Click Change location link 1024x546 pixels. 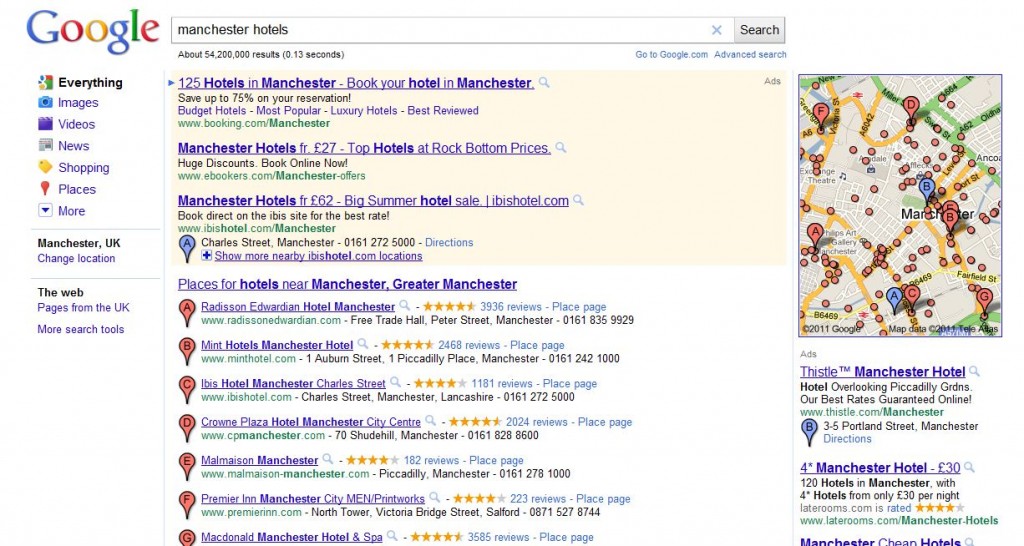(76, 259)
